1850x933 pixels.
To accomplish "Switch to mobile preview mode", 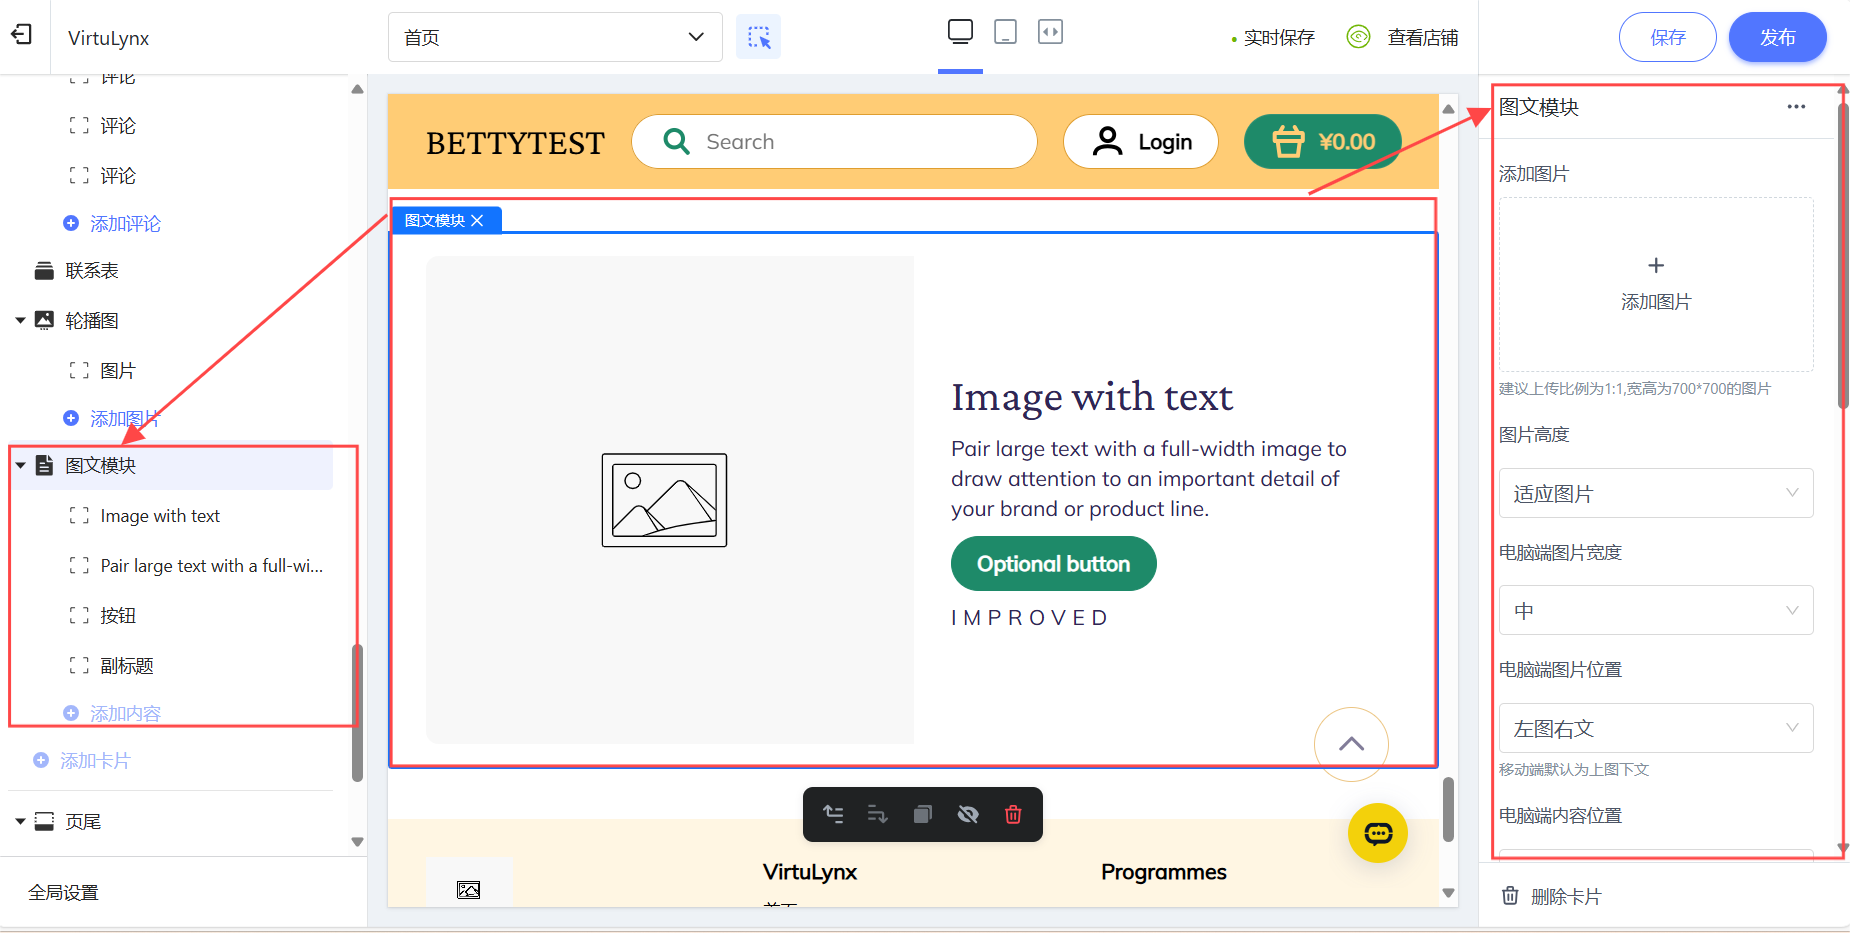I will (1006, 32).
